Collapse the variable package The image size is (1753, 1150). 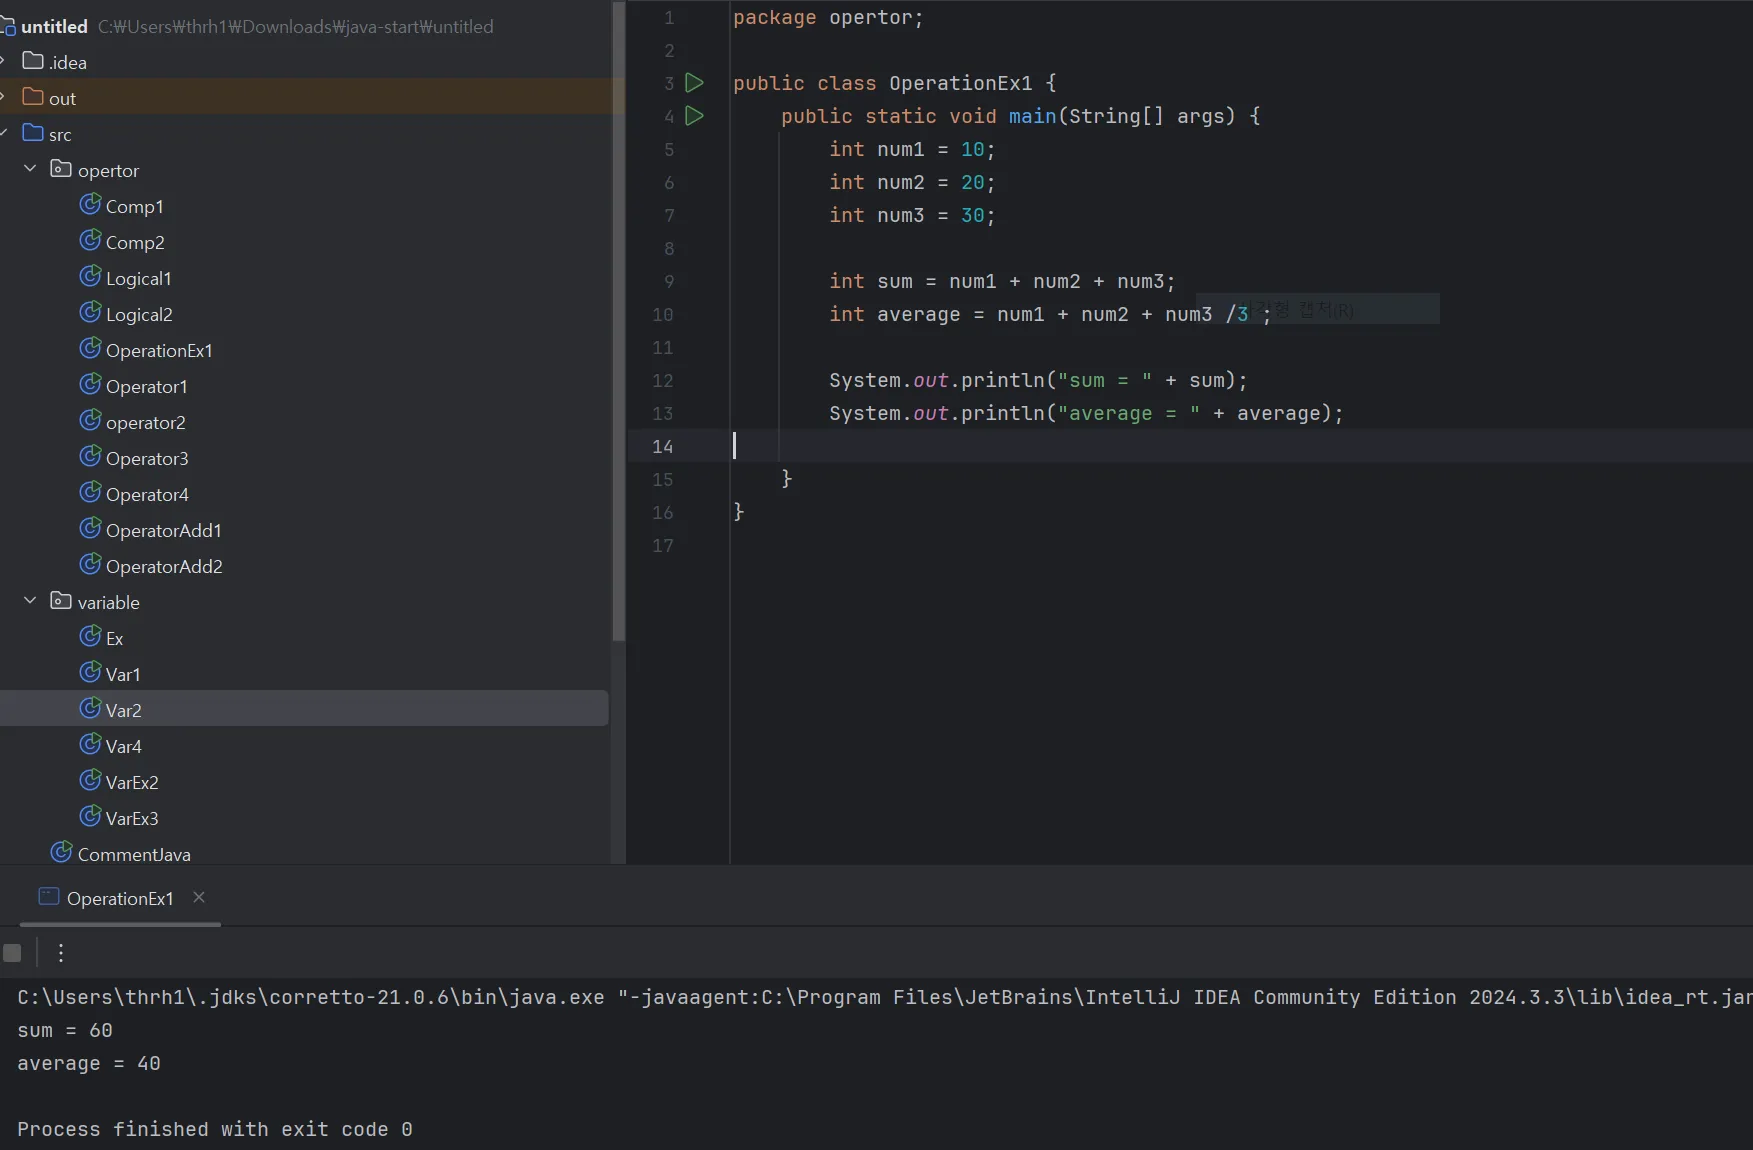point(30,601)
